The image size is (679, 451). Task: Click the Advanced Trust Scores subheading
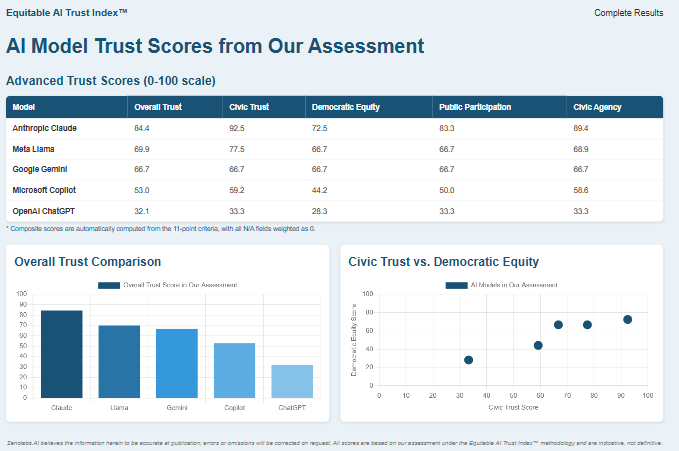tap(111, 81)
